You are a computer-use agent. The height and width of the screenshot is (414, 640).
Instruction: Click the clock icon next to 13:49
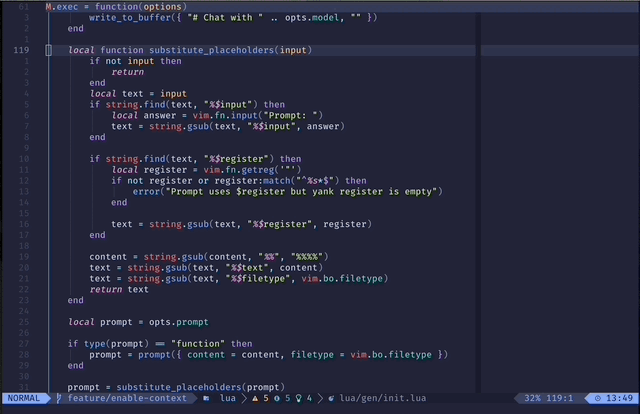(x=599, y=398)
